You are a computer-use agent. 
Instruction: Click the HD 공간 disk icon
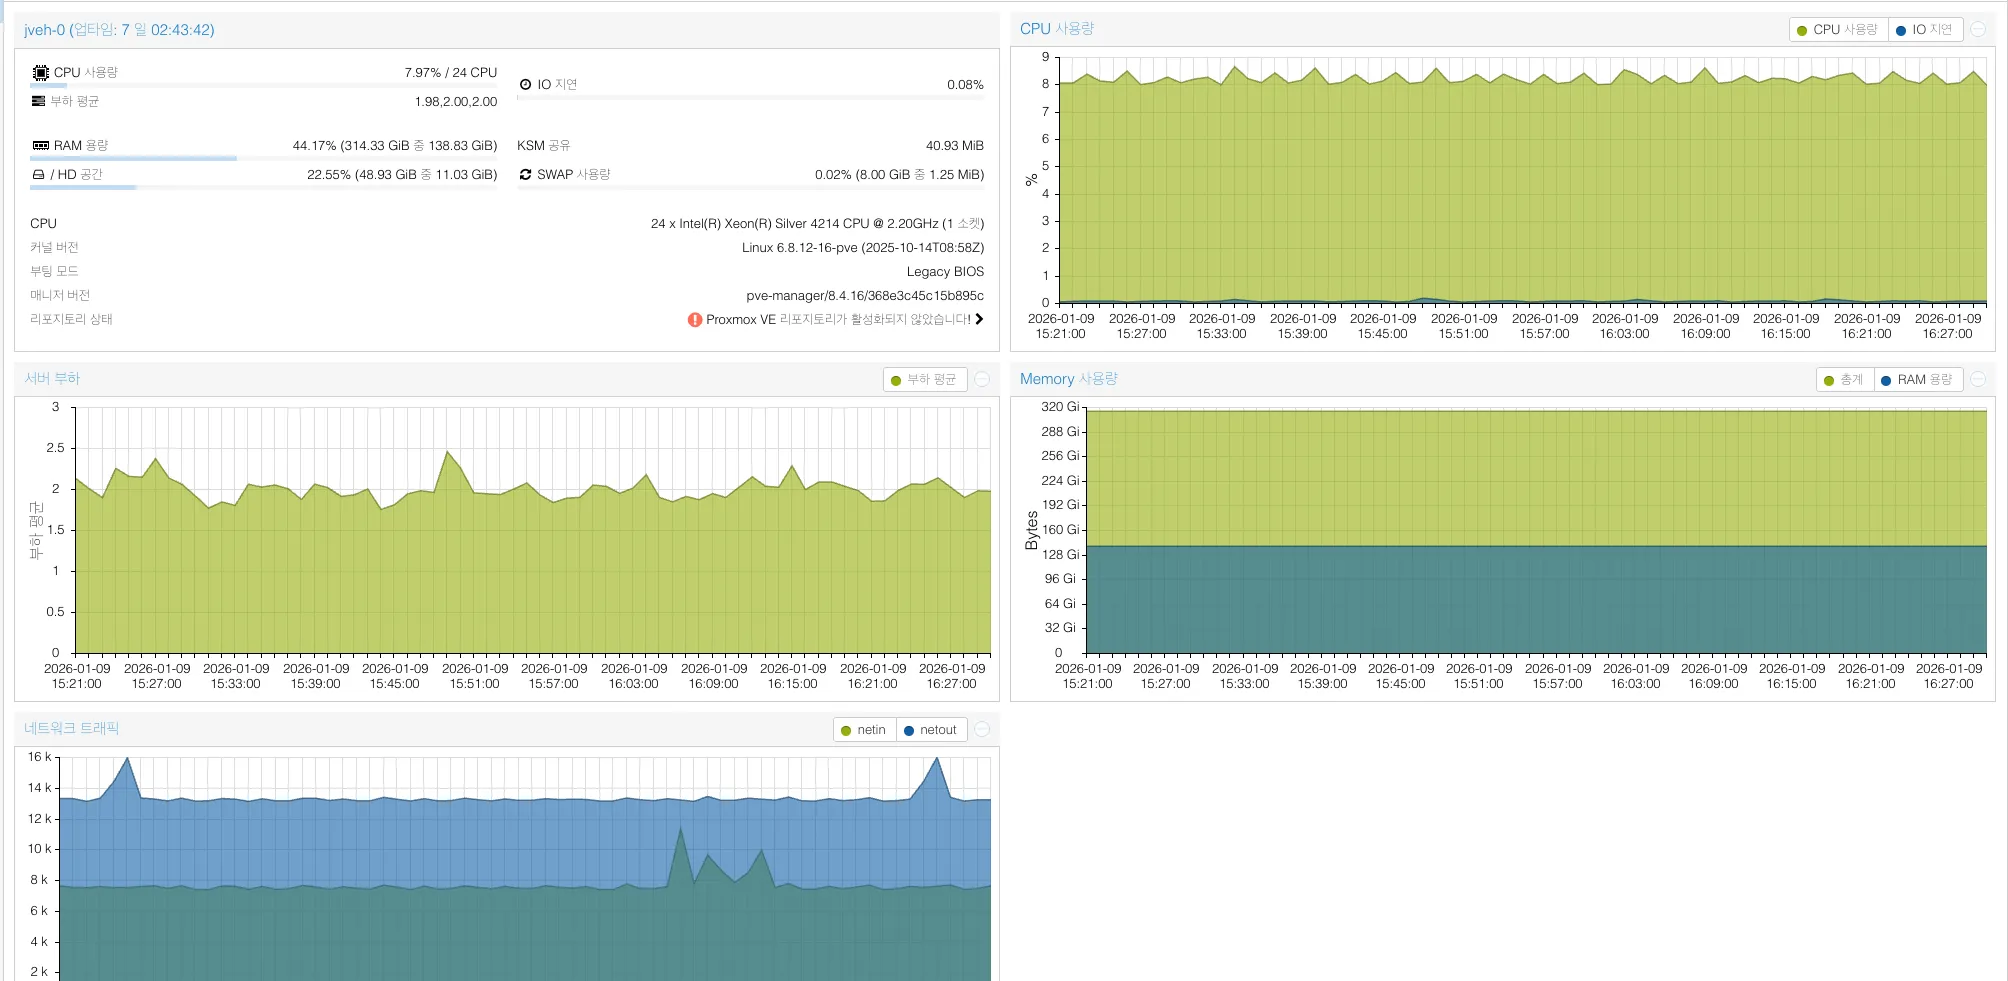tap(38, 175)
